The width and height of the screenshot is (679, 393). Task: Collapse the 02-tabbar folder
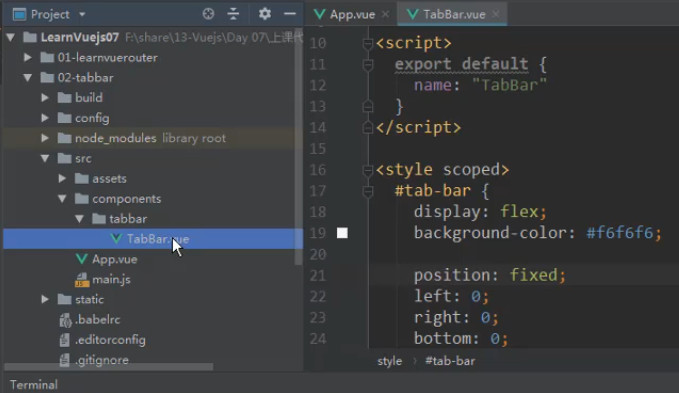(x=28, y=77)
